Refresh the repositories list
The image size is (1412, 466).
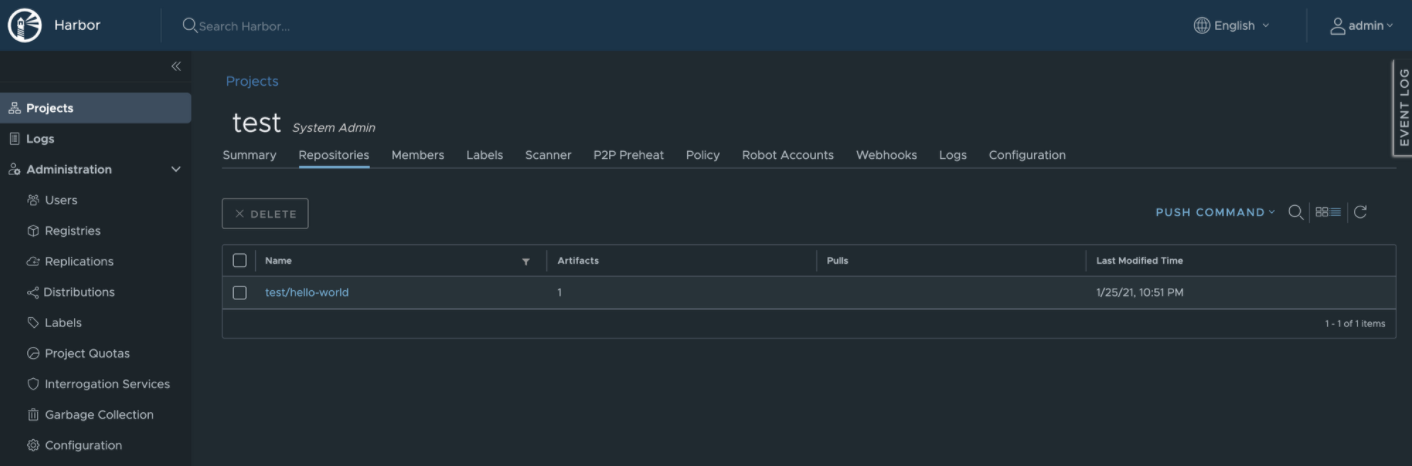pos(1360,212)
